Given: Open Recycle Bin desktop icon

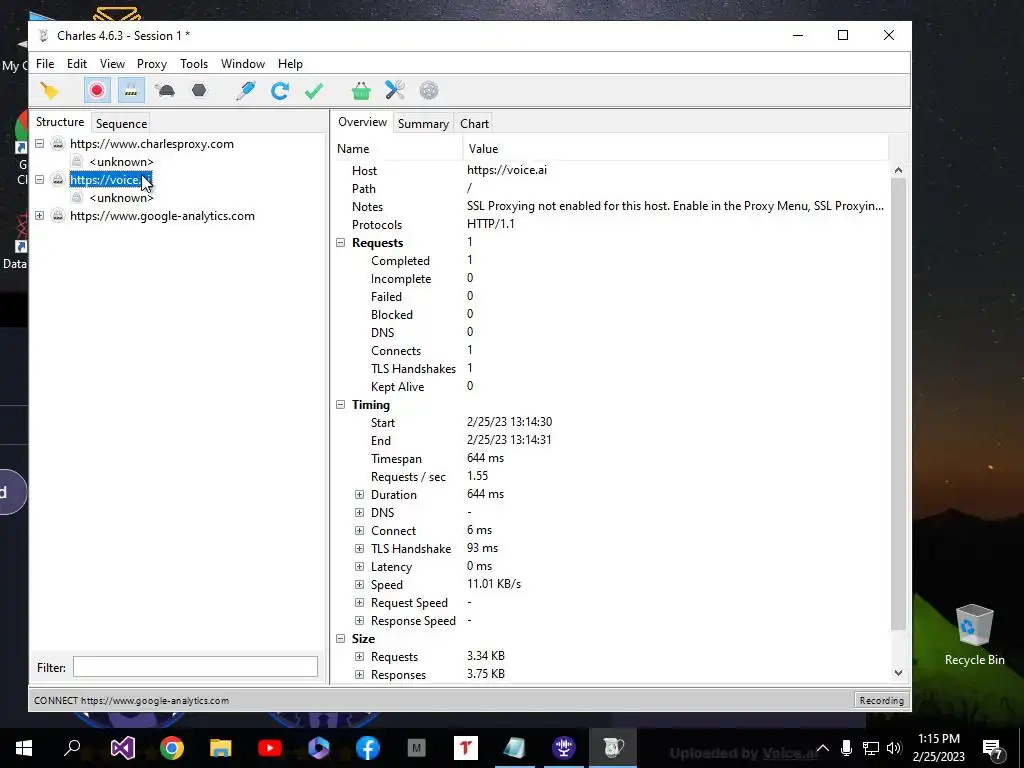Looking at the screenshot, I should [974, 635].
